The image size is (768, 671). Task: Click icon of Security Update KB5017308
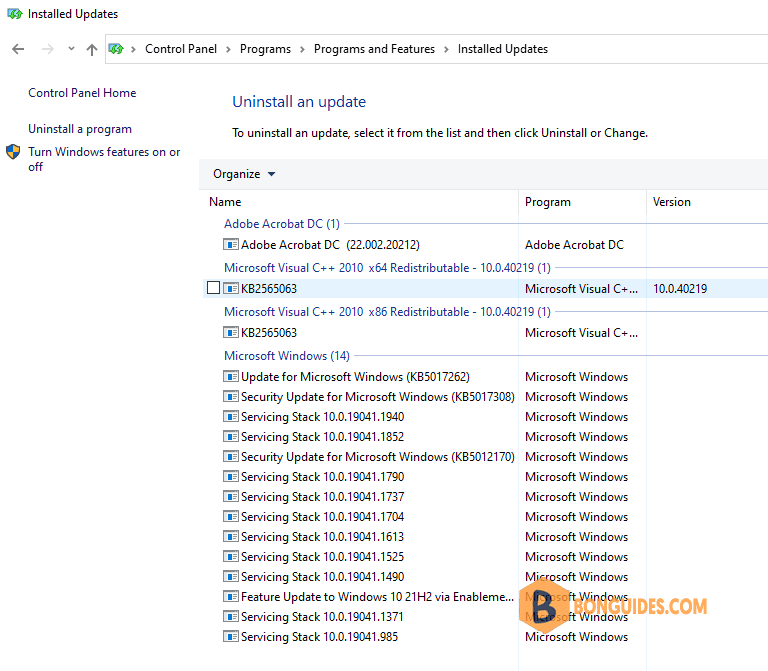231,396
